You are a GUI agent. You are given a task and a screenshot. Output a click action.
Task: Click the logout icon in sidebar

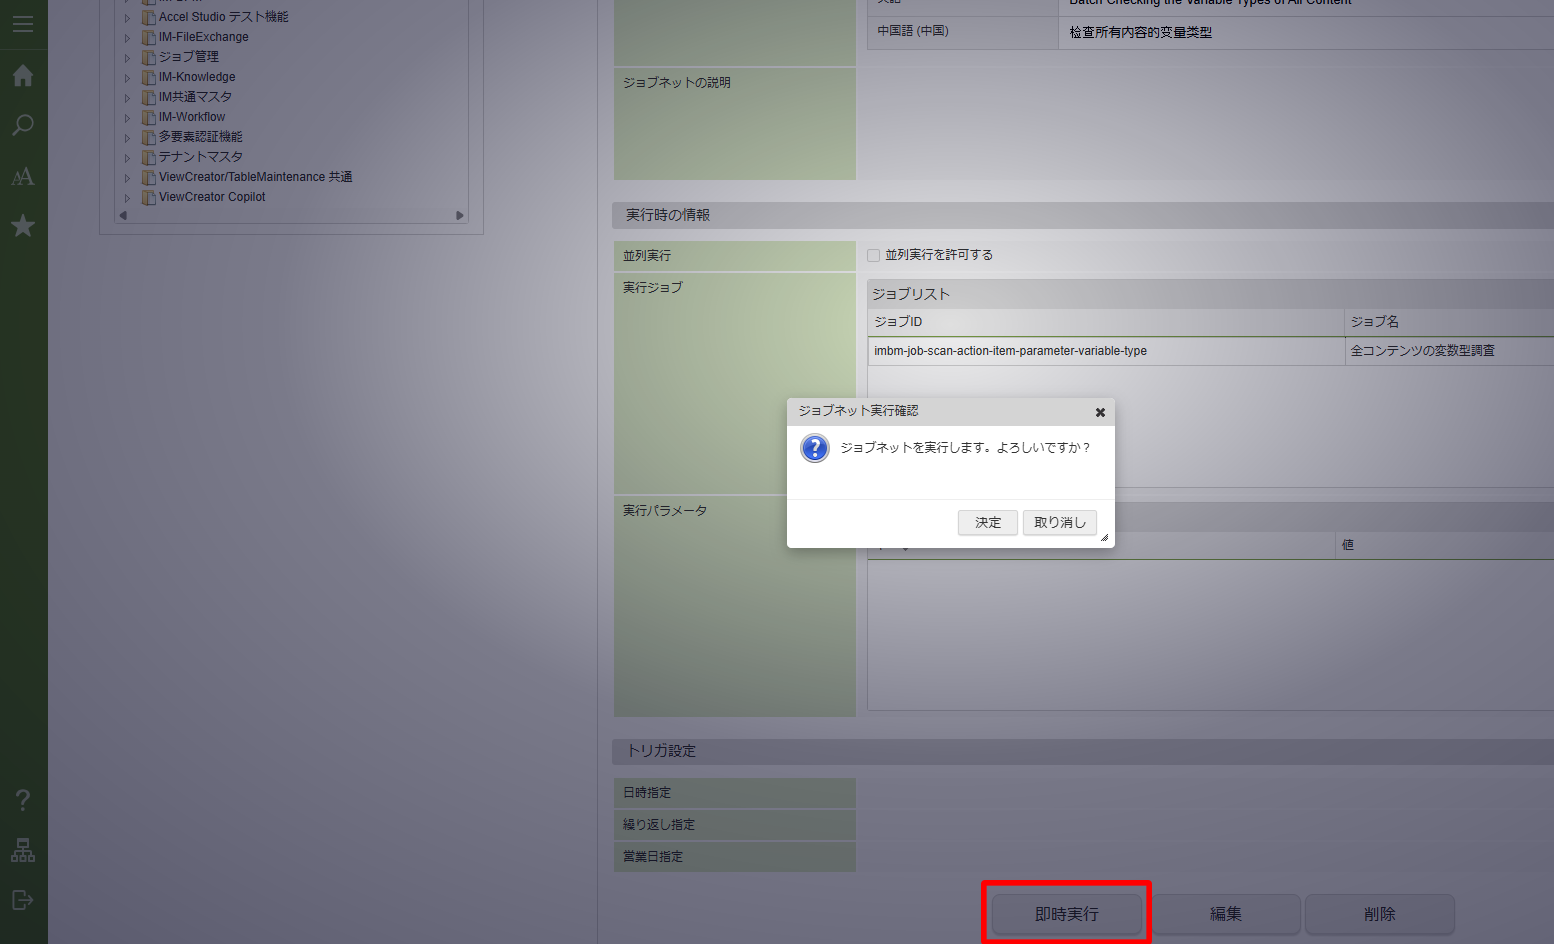(23, 900)
